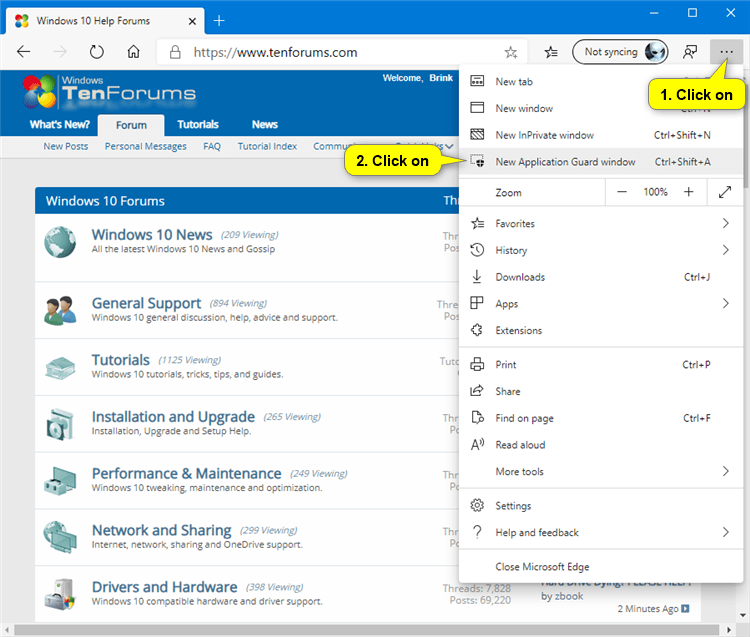Click the Print printer icon

(x=477, y=364)
